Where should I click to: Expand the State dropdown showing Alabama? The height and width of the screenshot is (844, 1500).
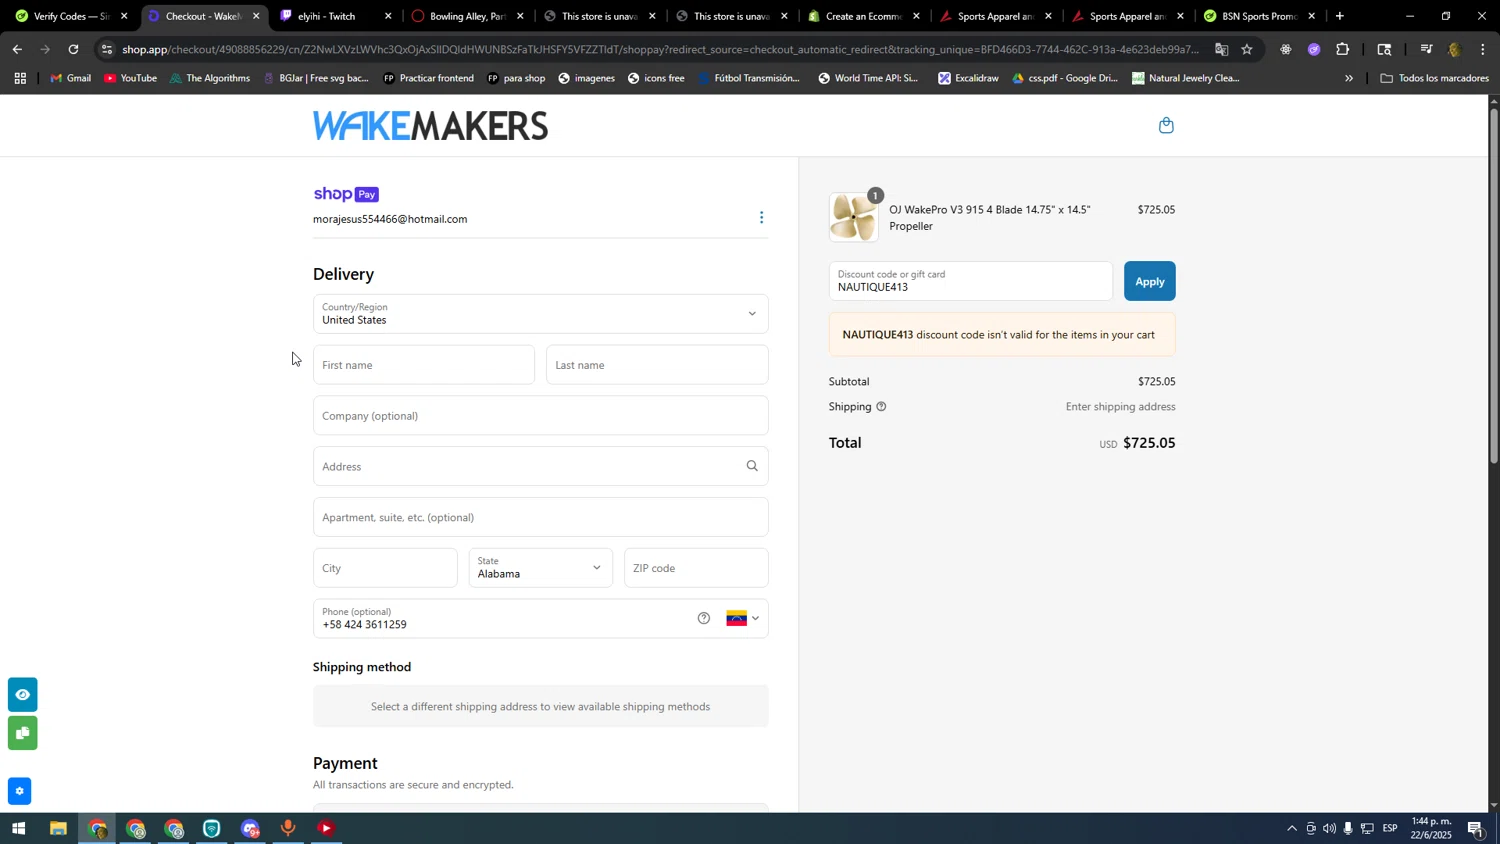click(x=541, y=568)
